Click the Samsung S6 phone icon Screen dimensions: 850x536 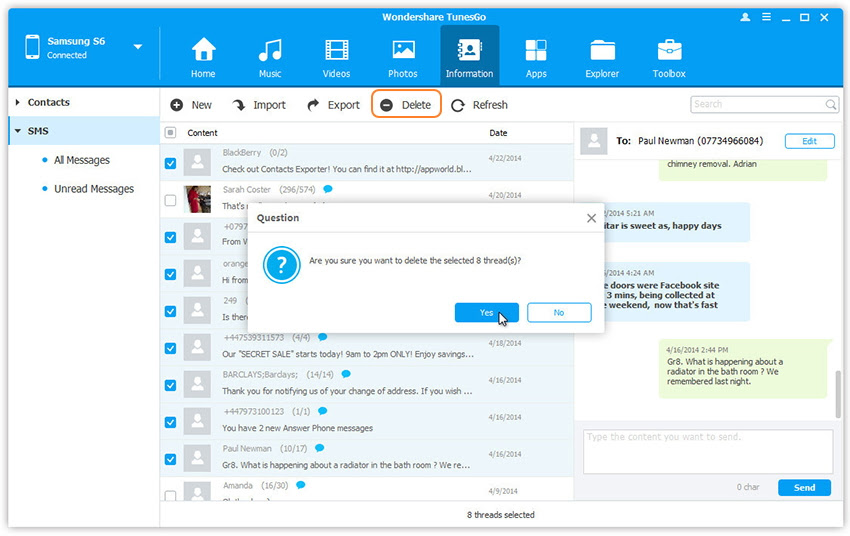pos(33,47)
